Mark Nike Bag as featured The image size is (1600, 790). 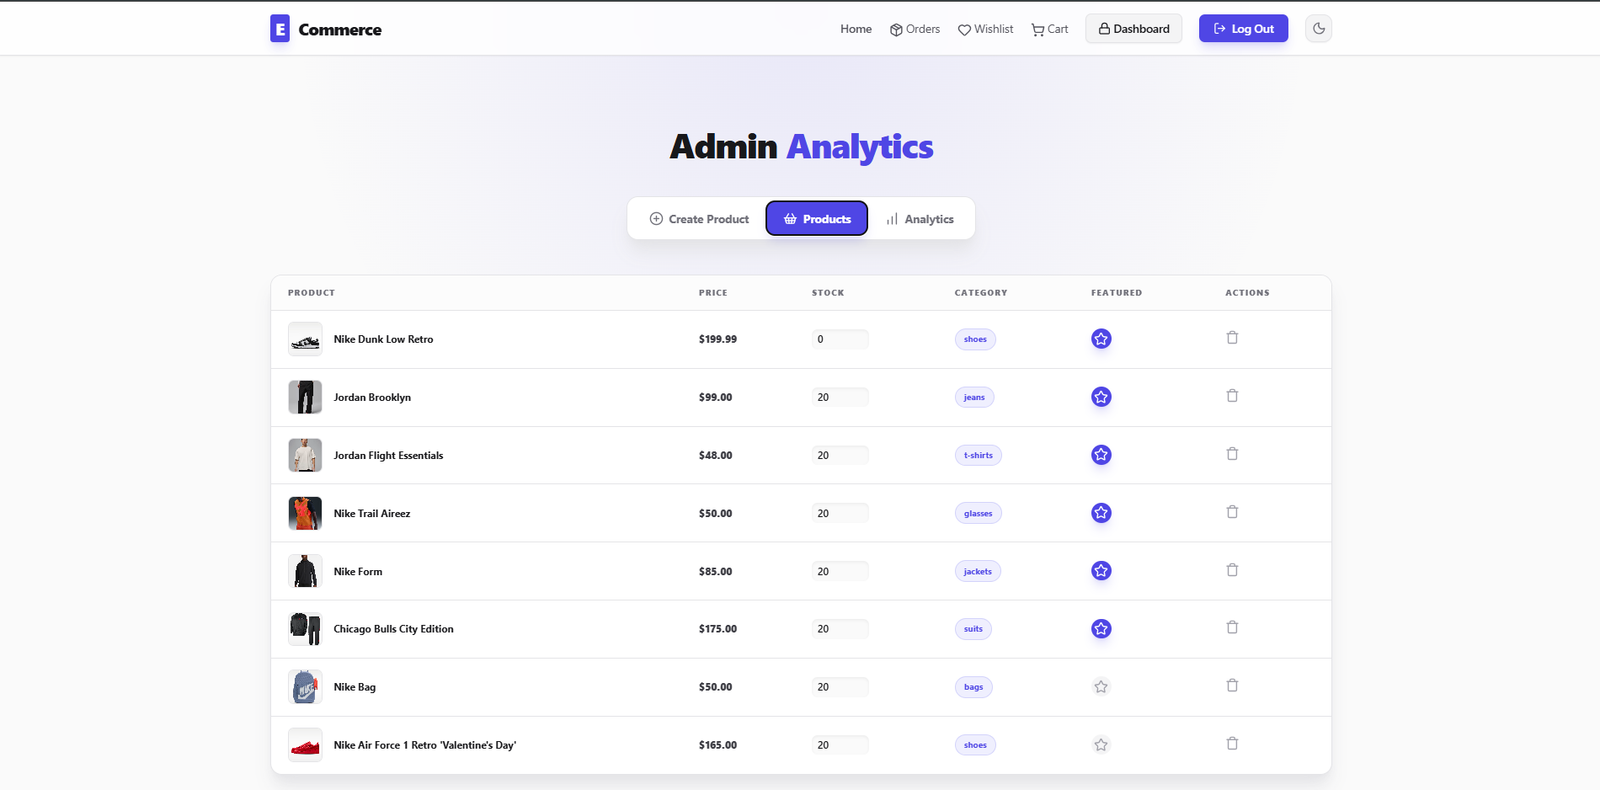[x=1101, y=687]
